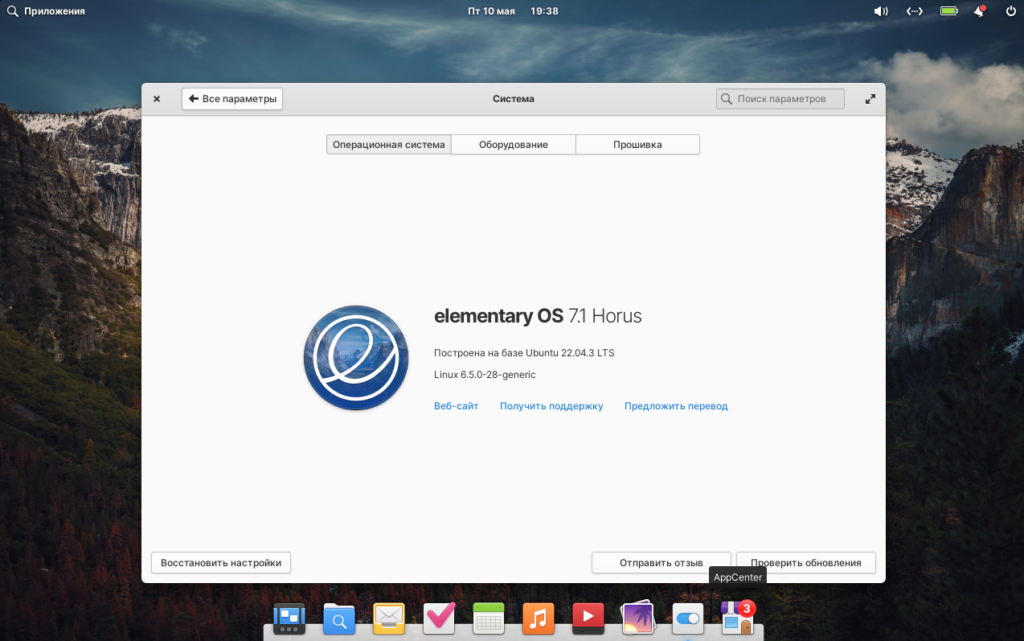The image size is (1024, 641).
Task: Click System Settings toggle icon in dock
Action: [688, 619]
